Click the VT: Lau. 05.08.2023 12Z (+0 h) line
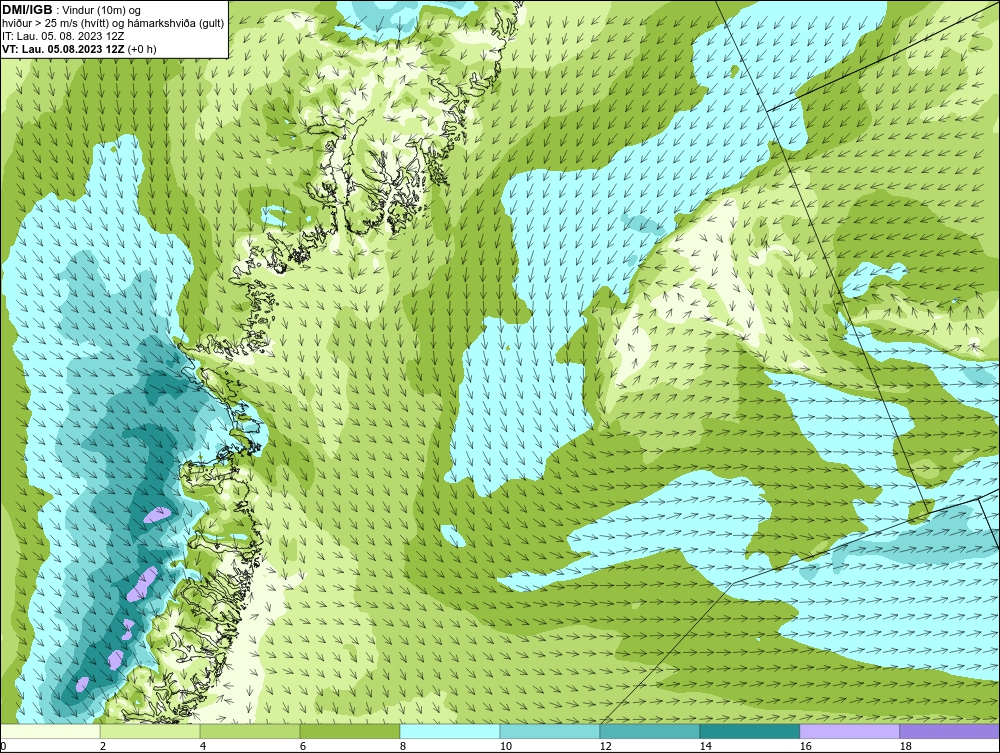1000x753 pixels. tap(79, 49)
